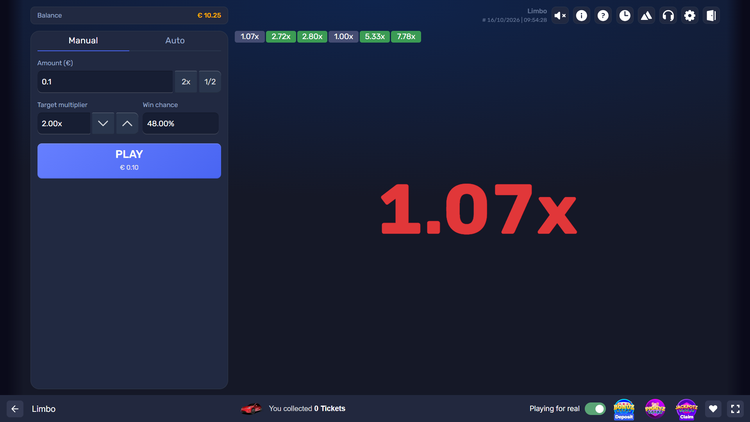This screenshot has height=422, width=750.
Task: Switch to the Auto tab
Action: pyautogui.click(x=175, y=41)
